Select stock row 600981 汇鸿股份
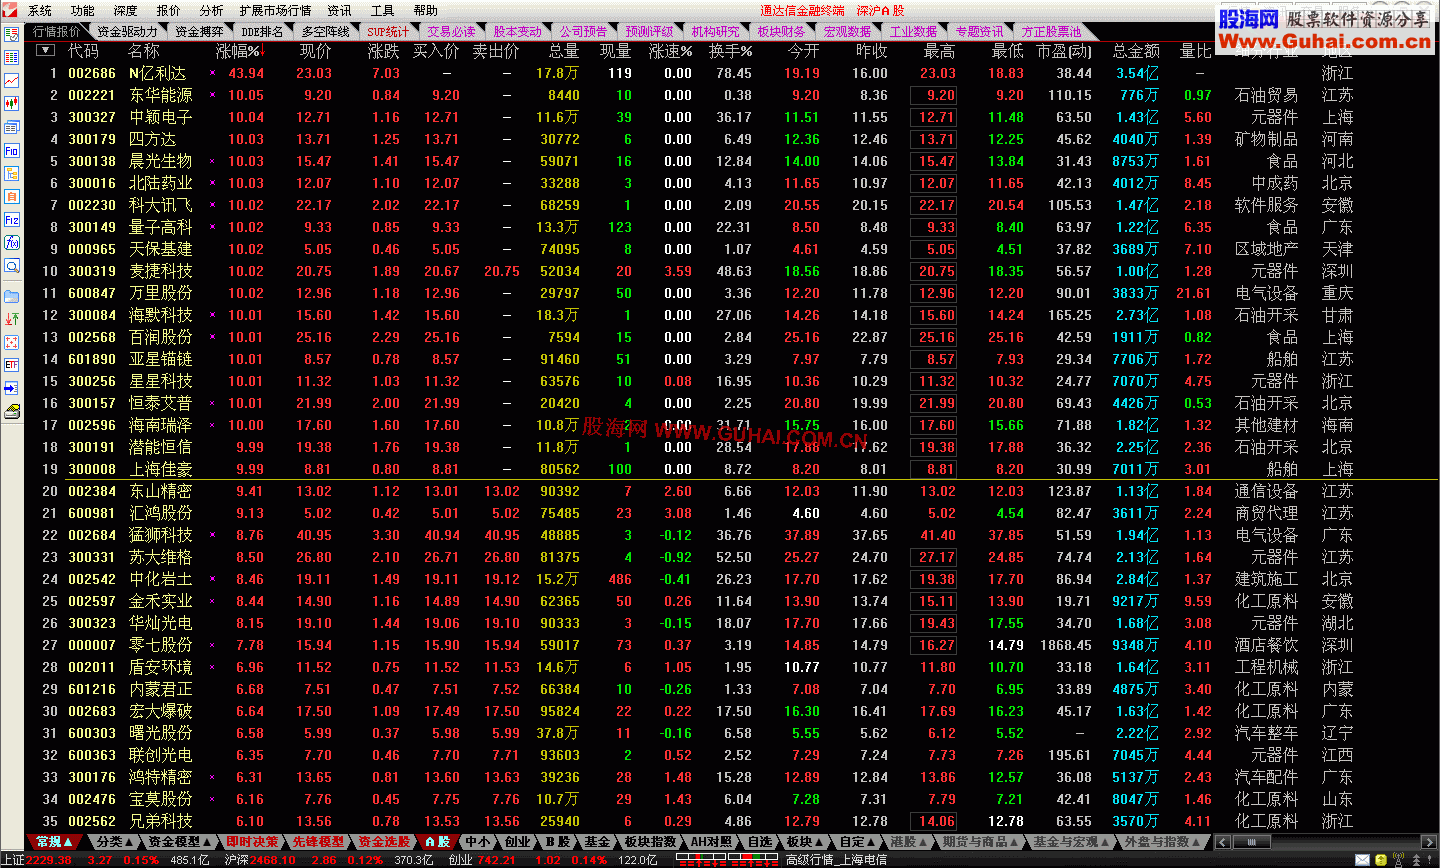Screen dimensions: 1440x868 pyautogui.click(x=731, y=513)
